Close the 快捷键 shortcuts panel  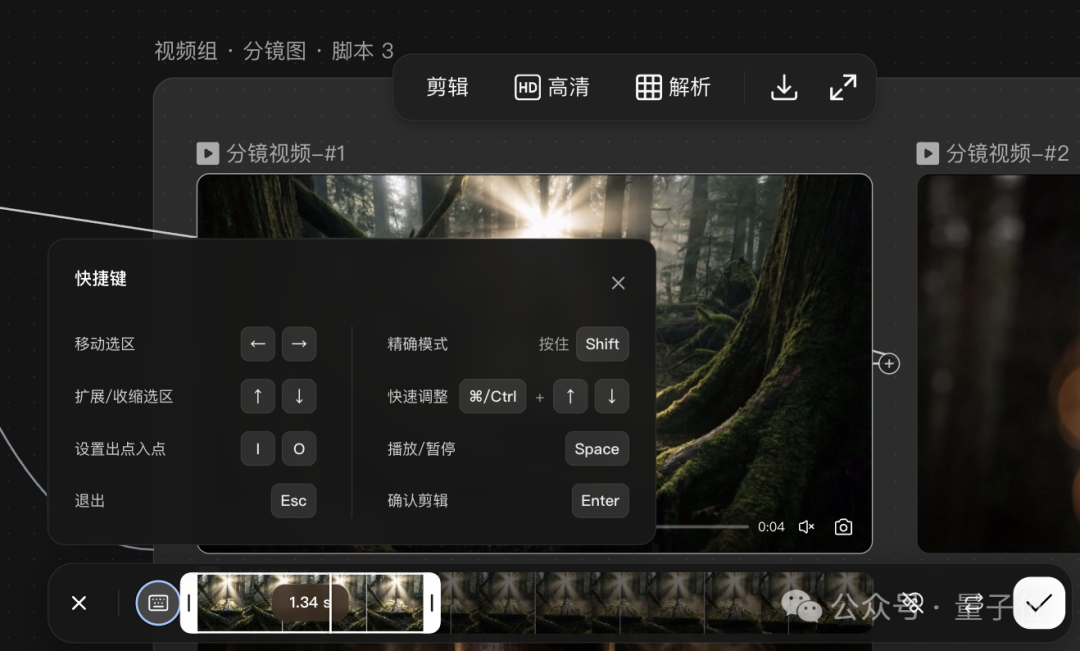click(618, 283)
